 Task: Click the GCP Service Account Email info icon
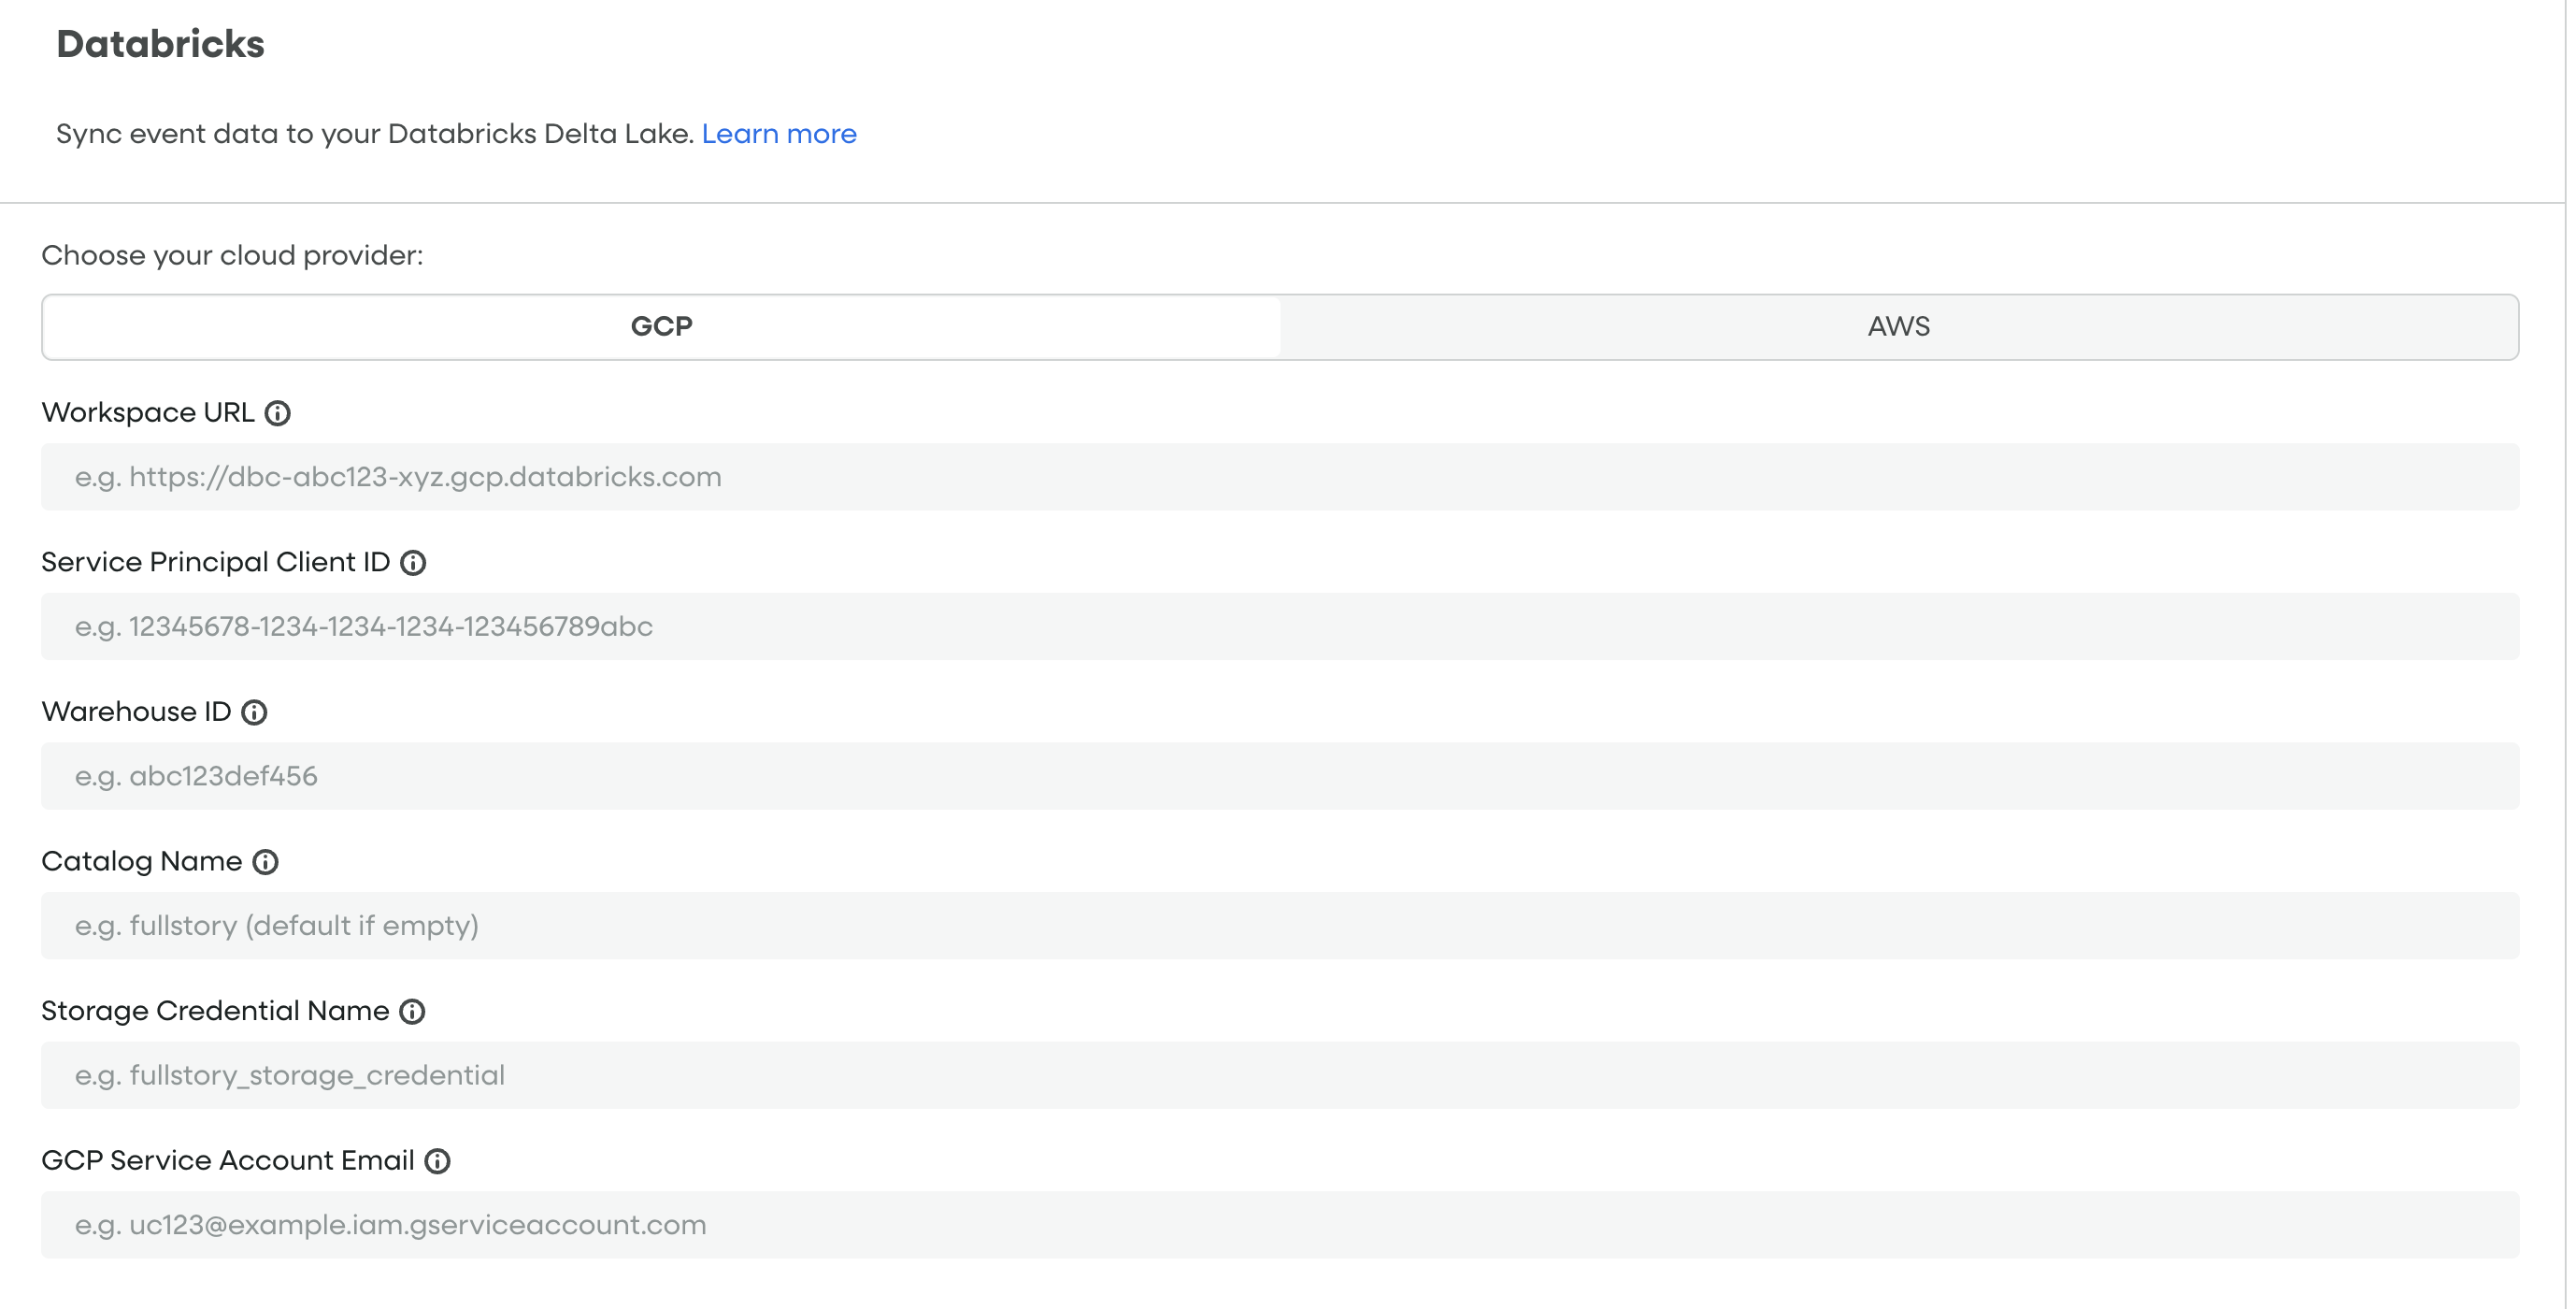coord(437,1161)
